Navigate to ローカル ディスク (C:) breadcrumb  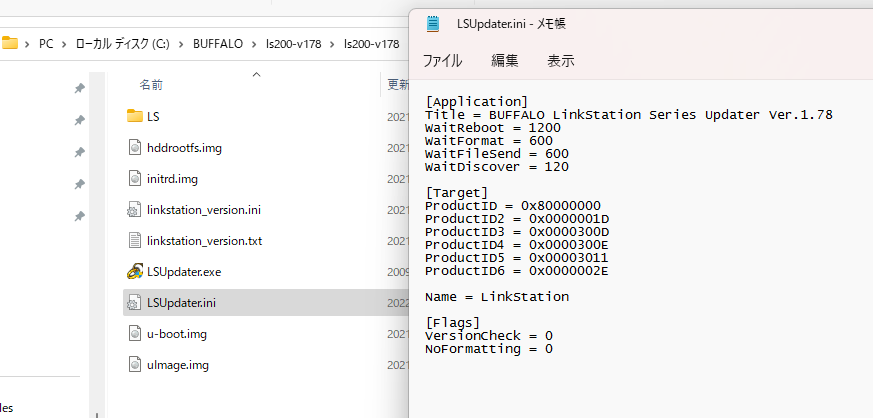[122, 43]
